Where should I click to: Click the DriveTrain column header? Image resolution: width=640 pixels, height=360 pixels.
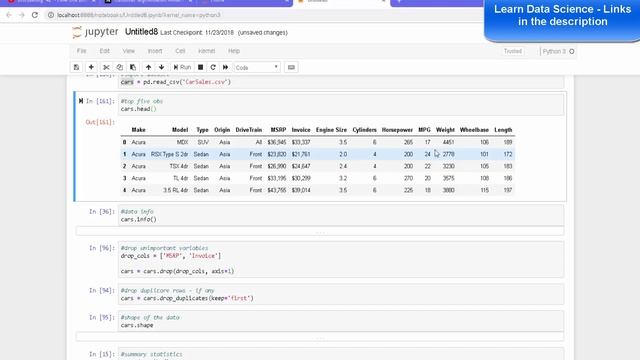pos(249,130)
